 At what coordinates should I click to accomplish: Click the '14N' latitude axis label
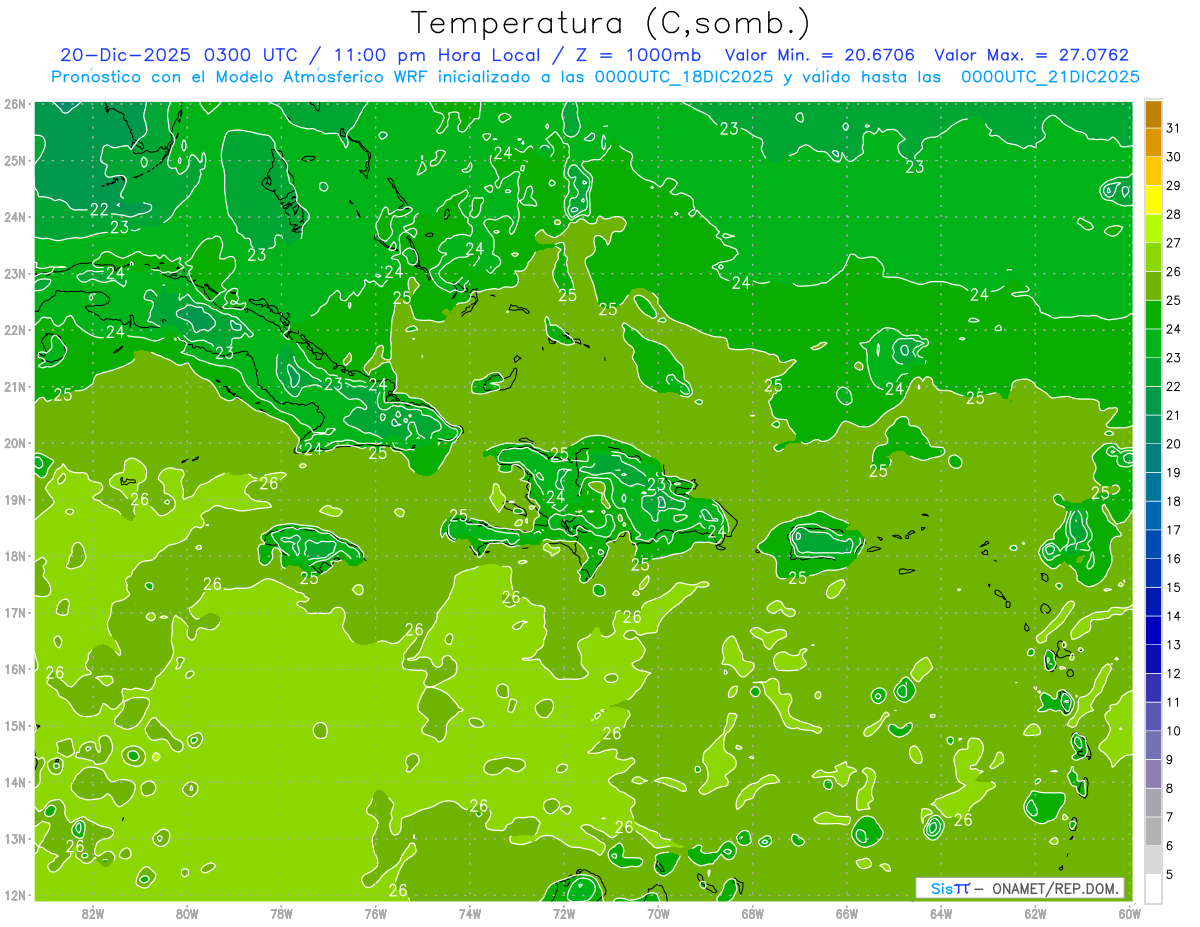pyautogui.click(x=15, y=782)
